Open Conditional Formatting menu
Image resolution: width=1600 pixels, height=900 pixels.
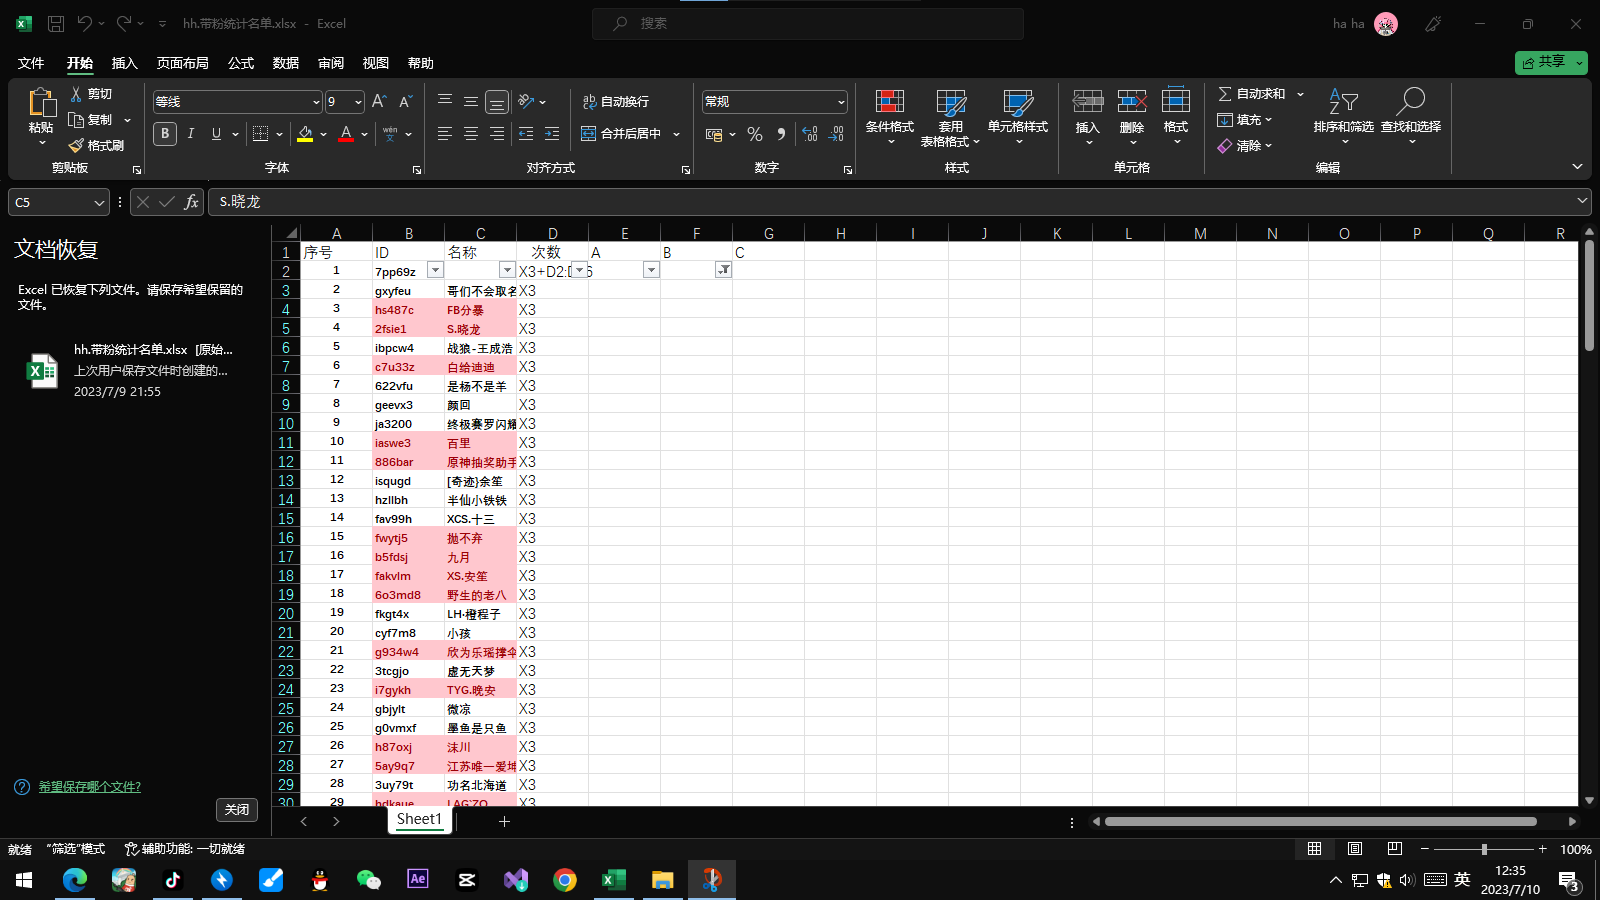click(x=890, y=116)
